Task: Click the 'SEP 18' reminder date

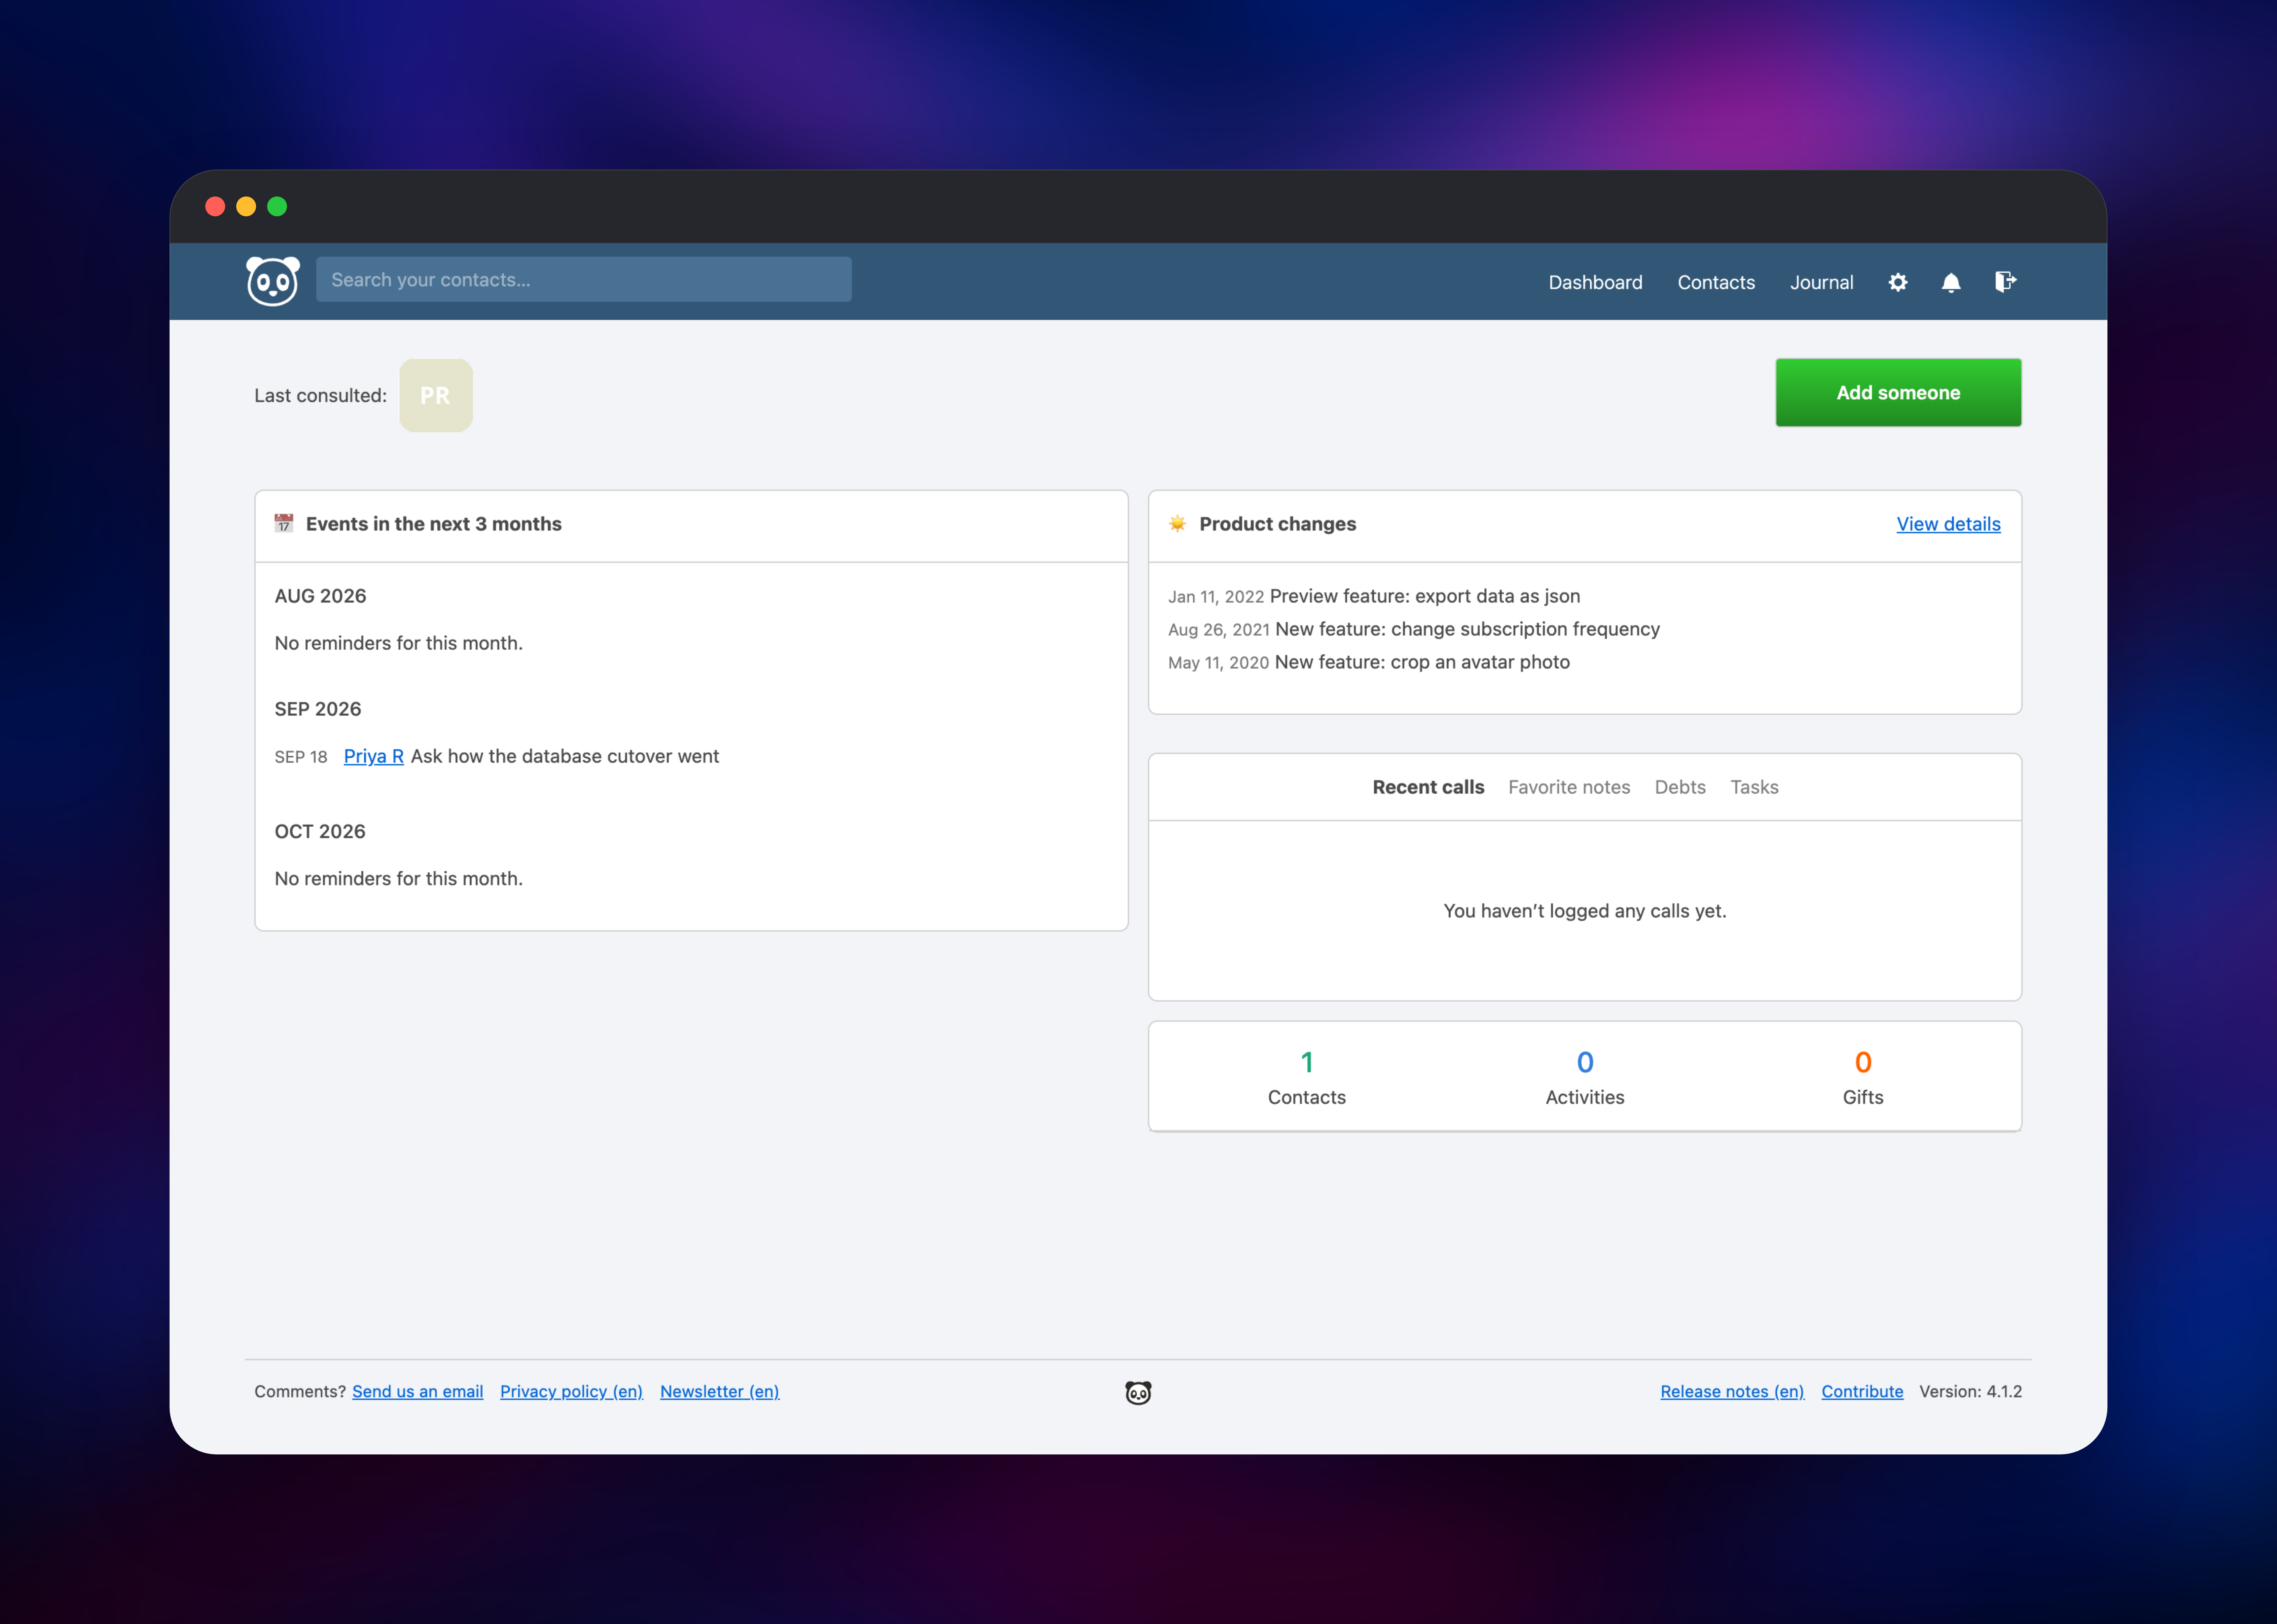Action: point(301,757)
